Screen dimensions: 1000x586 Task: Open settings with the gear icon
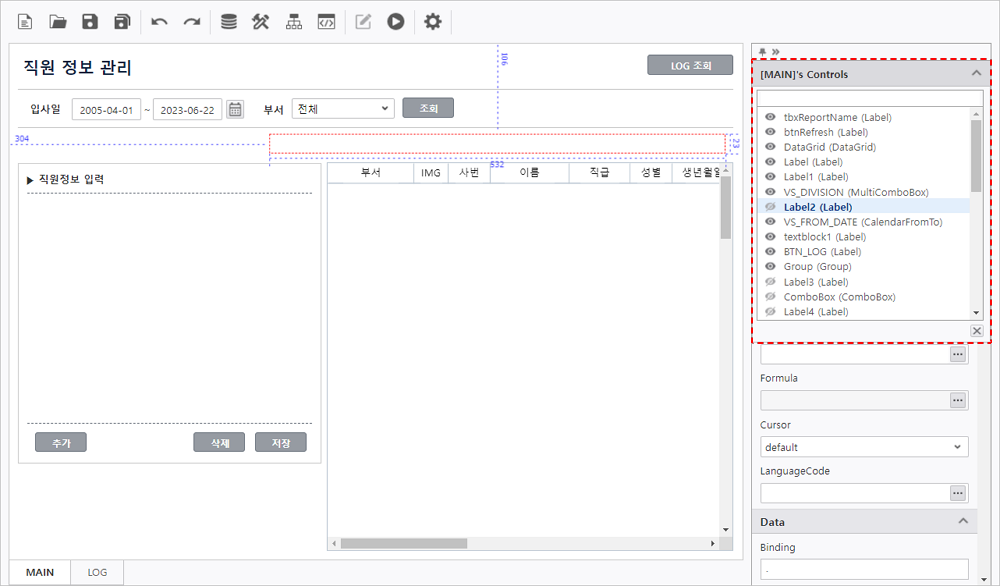[x=432, y=21]
